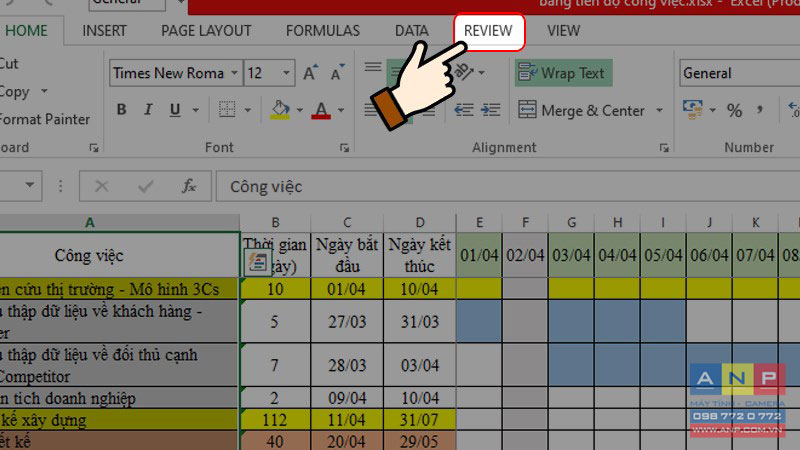Open the Alignment dialog launcher
The height and width of the screenshot is (450, 800).
pos(664,148)
